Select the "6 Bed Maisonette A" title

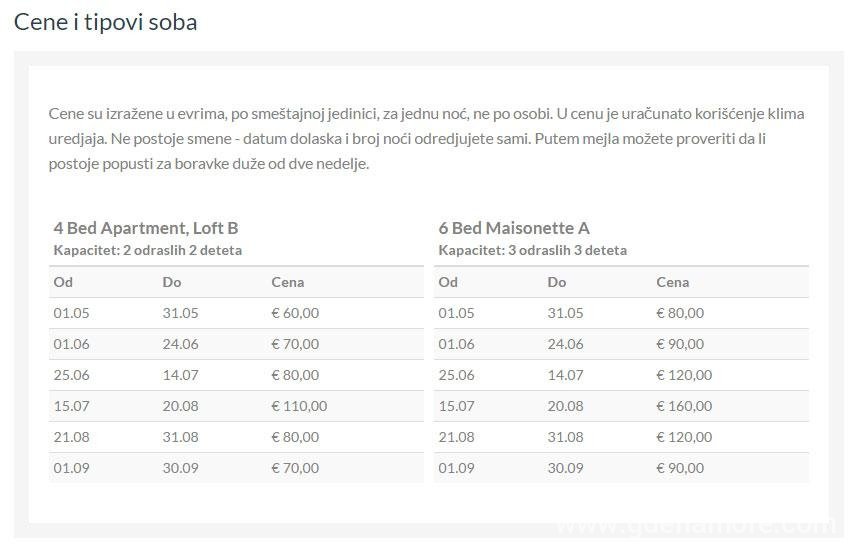click(x=513, y=228)
